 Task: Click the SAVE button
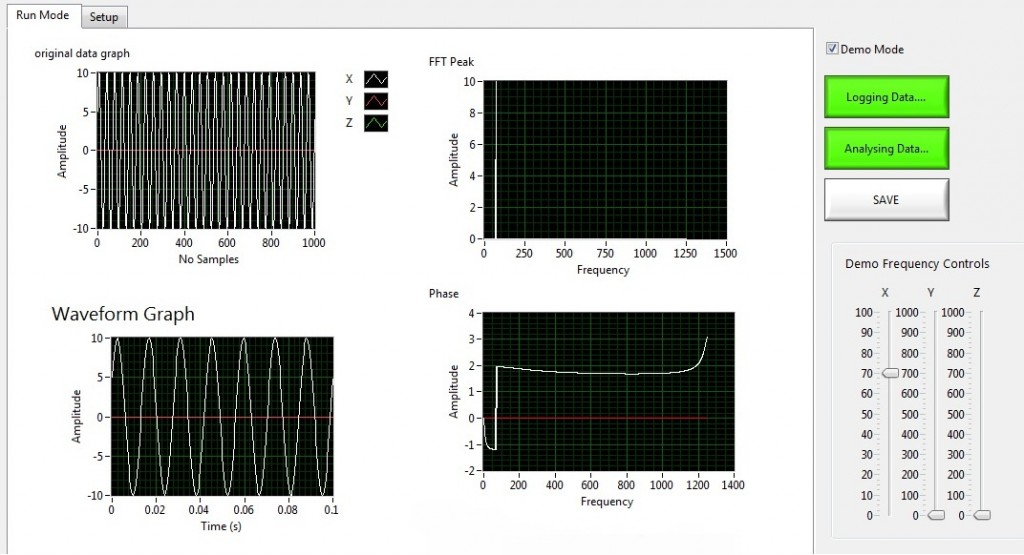click(886, 200)
